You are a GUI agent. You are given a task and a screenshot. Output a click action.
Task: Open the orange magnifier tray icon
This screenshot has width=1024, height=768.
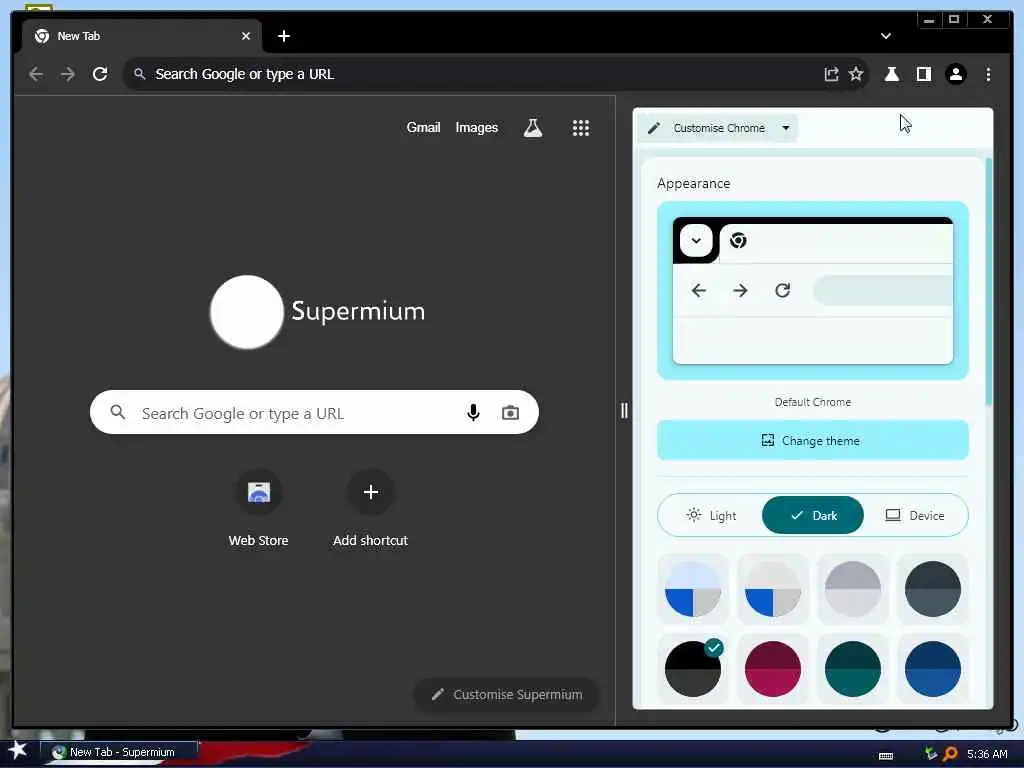coord(950,754)
